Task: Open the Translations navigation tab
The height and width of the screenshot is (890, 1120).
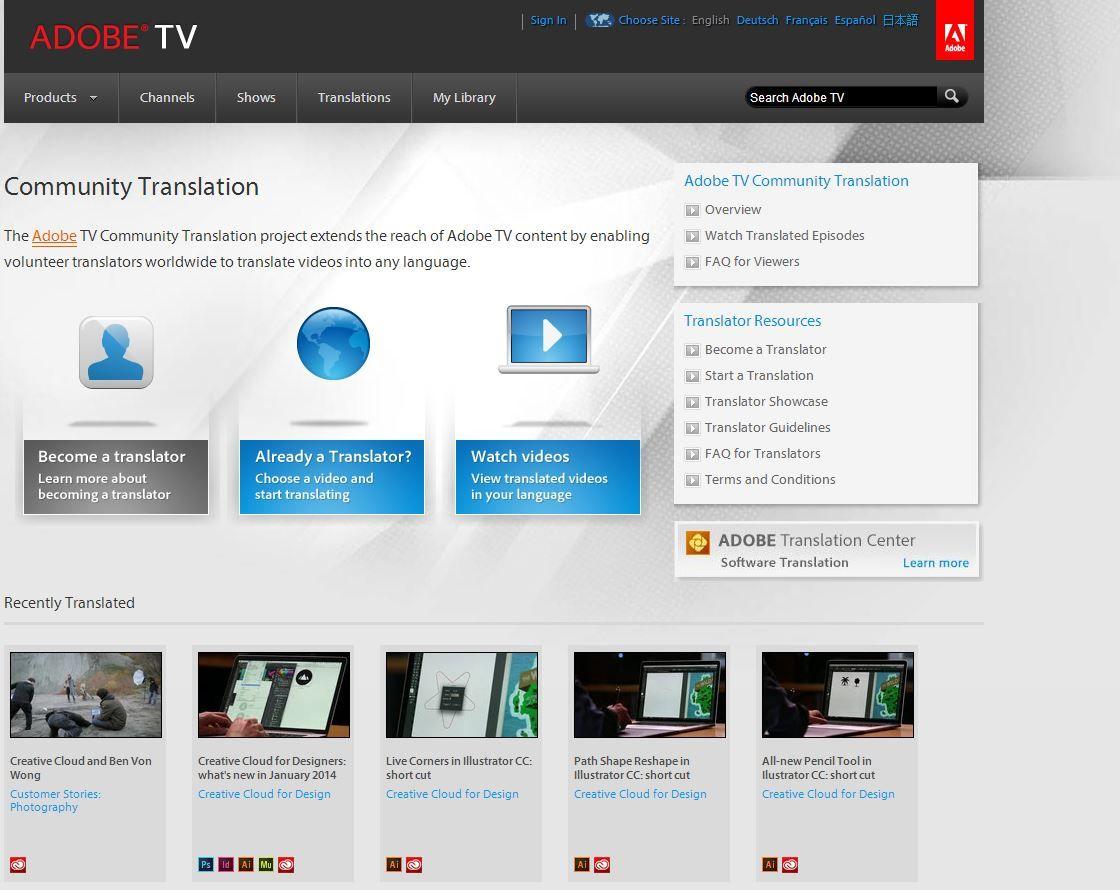Action: click(x=354, y=98)
